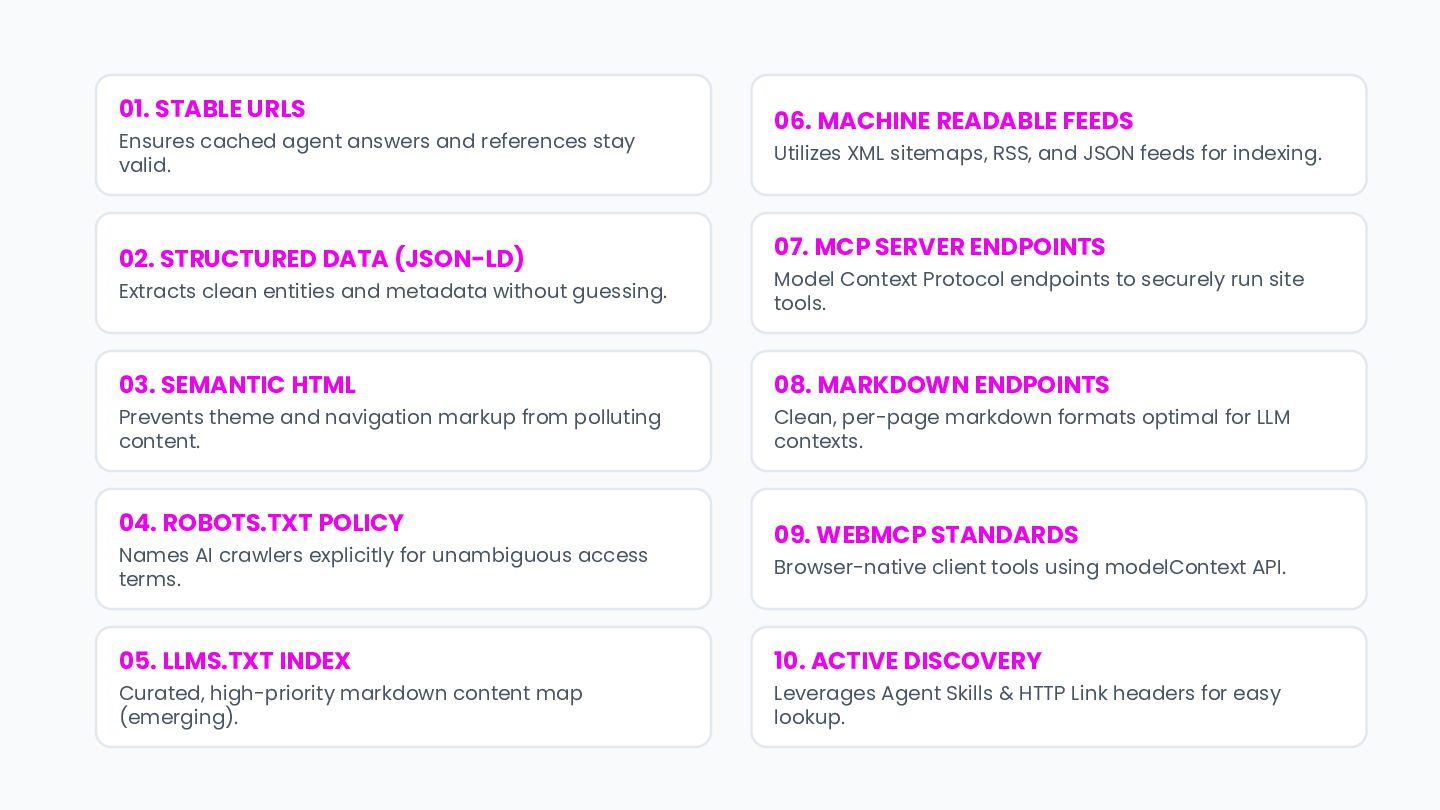1440x810 pixels.
Task: Click 'Curated, high-priority markdown content map' text
Action: click(351, 693)
